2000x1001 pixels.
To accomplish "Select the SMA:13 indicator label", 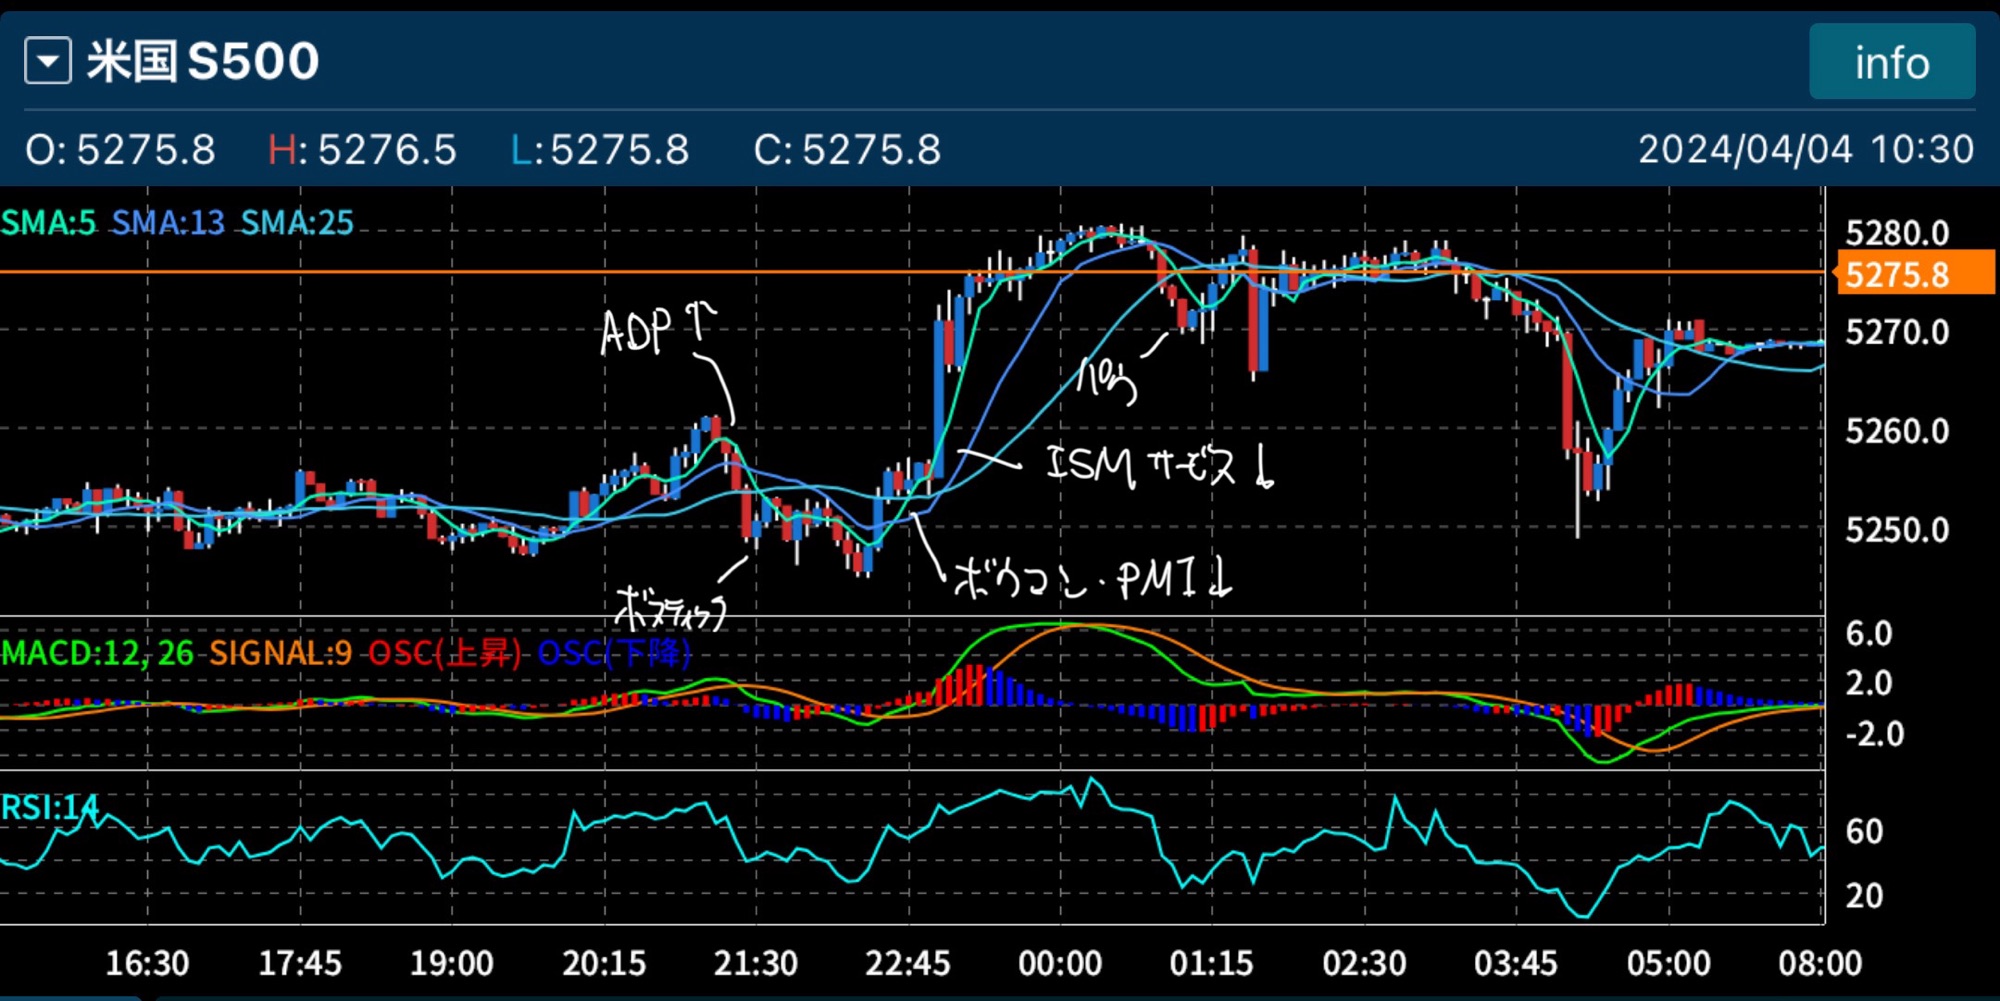I will pos(168,222).
